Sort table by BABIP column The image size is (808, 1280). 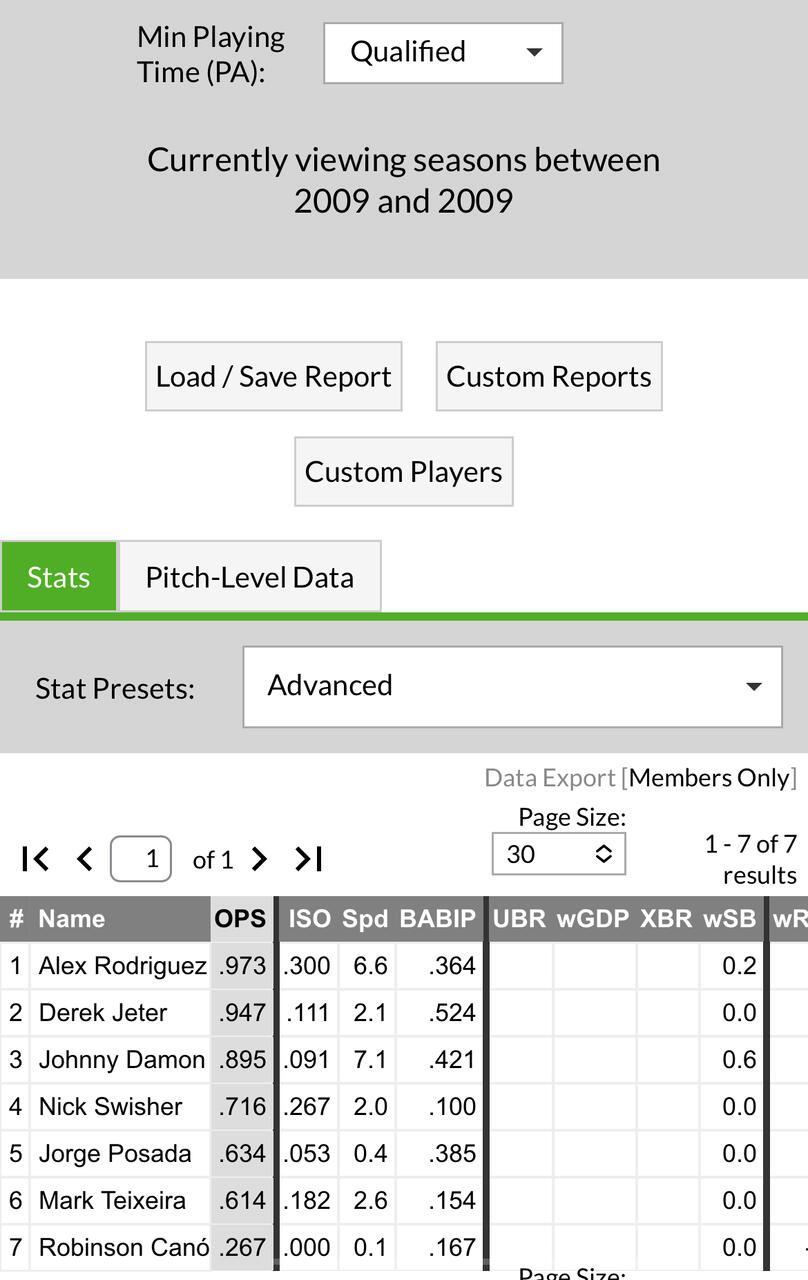(437, 919)
